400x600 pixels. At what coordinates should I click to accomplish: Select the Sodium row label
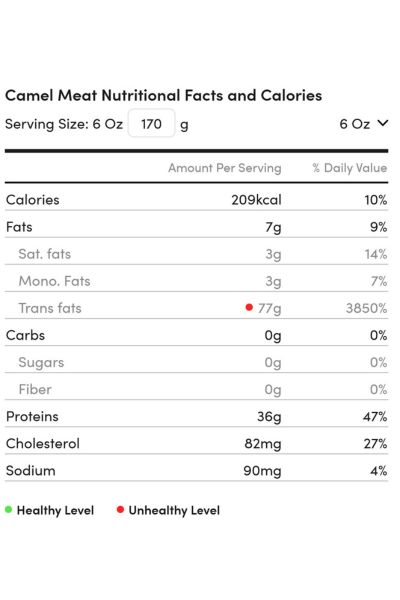[x=31, y=471]
